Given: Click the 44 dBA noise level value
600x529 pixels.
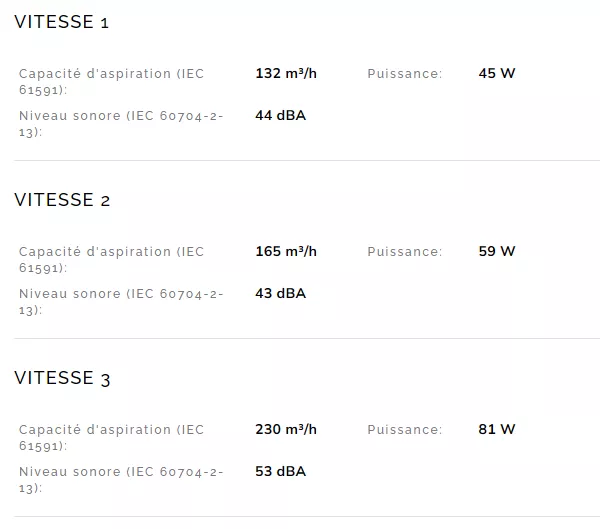Looking at the screenshot, I should click(280, 115).
